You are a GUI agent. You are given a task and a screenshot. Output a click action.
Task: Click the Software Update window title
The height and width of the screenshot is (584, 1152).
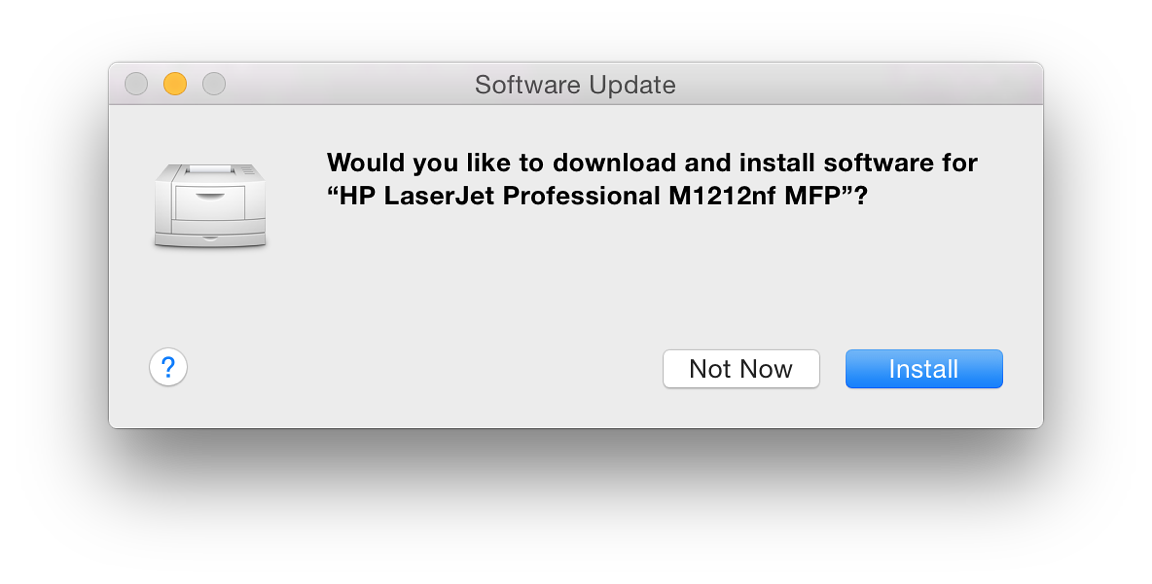point(575,84)
